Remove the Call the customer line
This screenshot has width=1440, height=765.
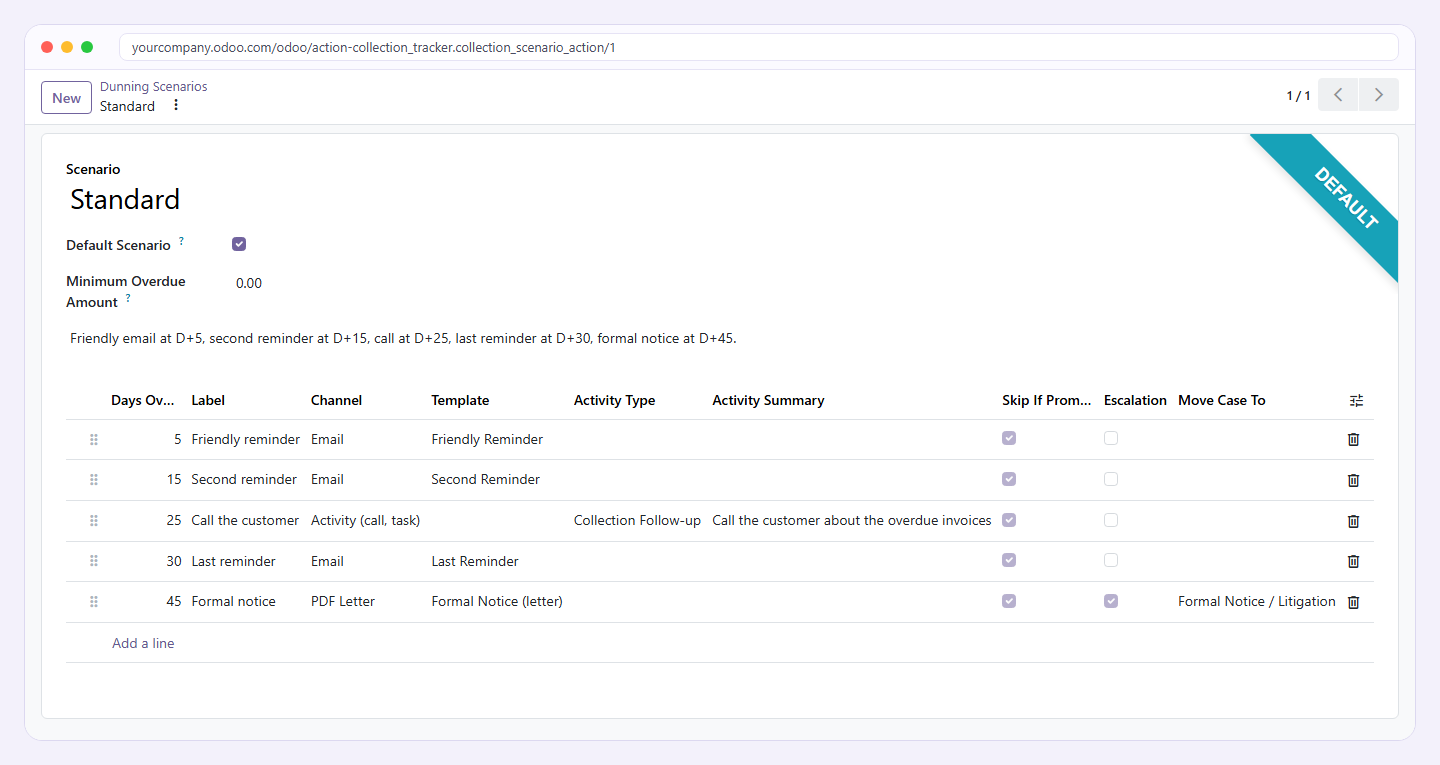coord(1353,521)
